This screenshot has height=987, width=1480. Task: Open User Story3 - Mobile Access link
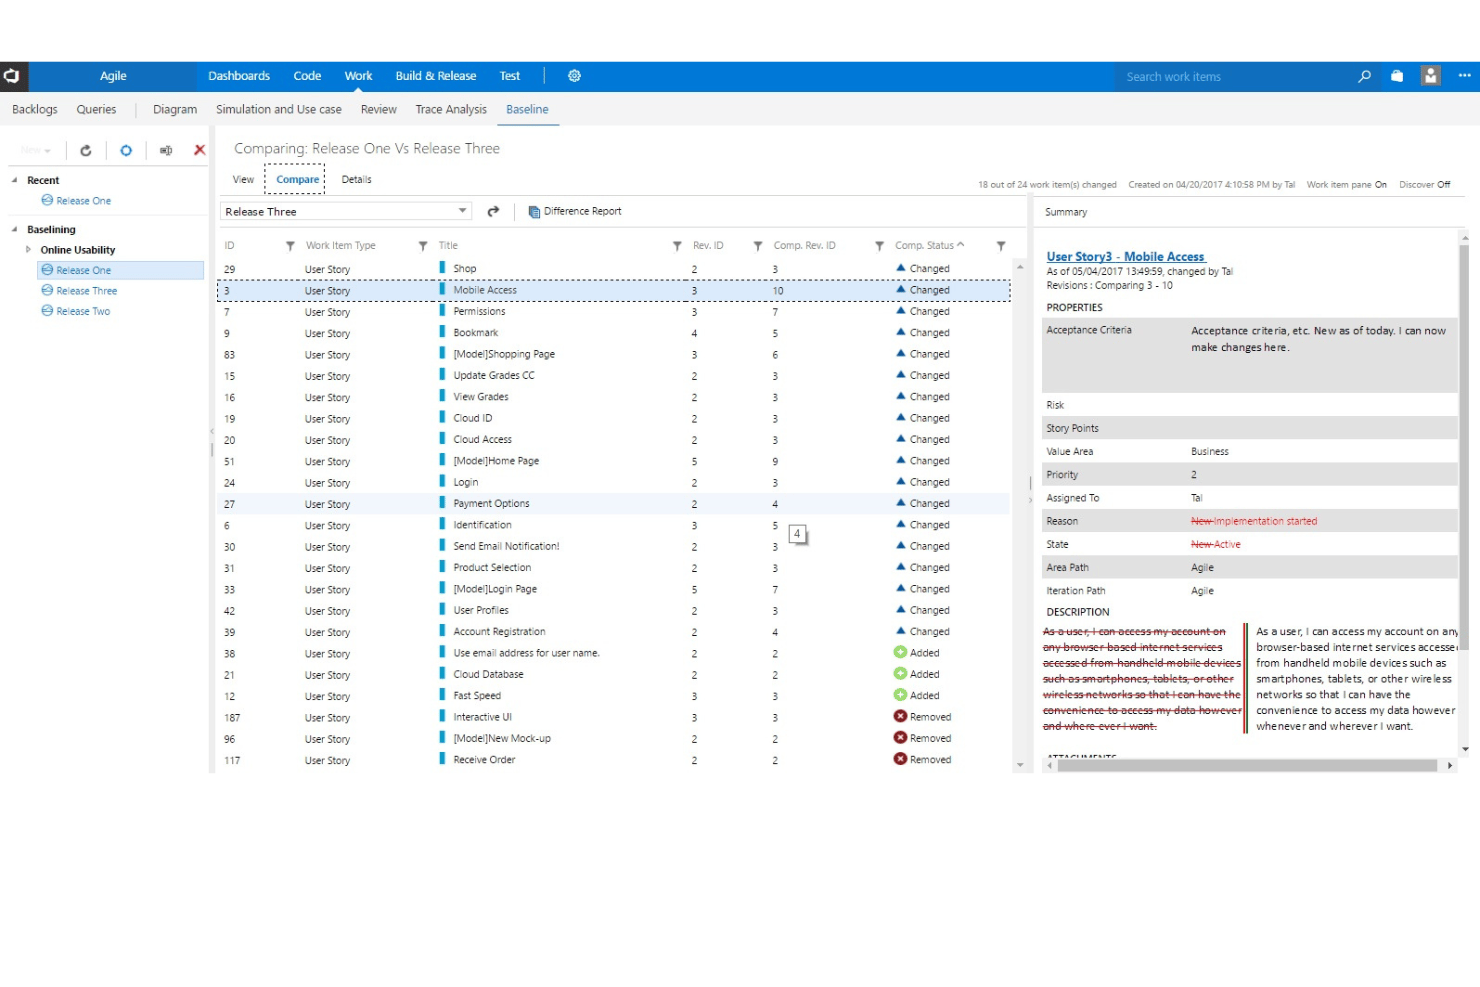(x=1125, y=257)
